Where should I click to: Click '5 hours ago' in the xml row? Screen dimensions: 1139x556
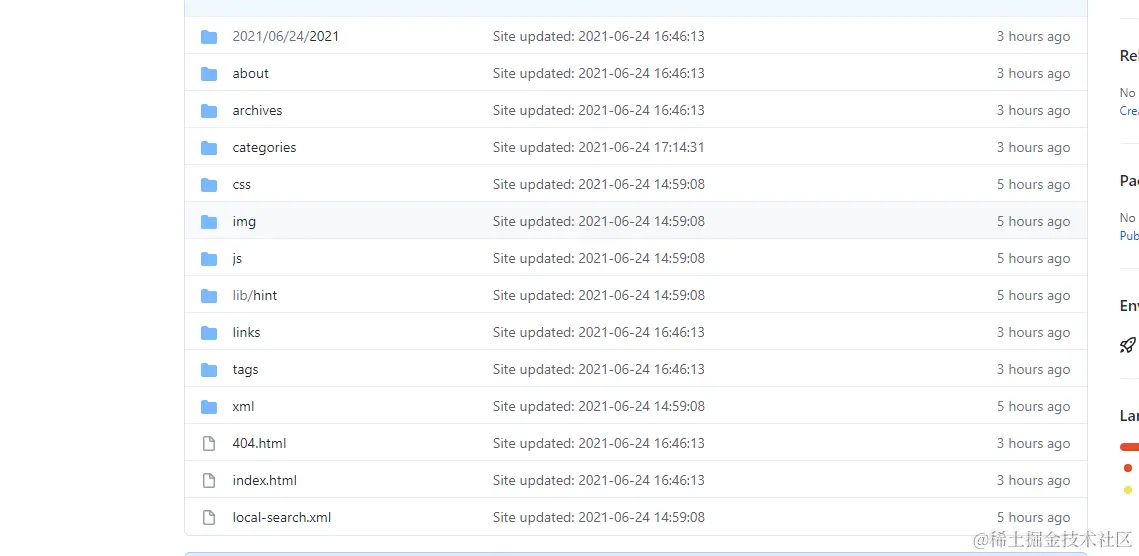(x=1033, y=406)
